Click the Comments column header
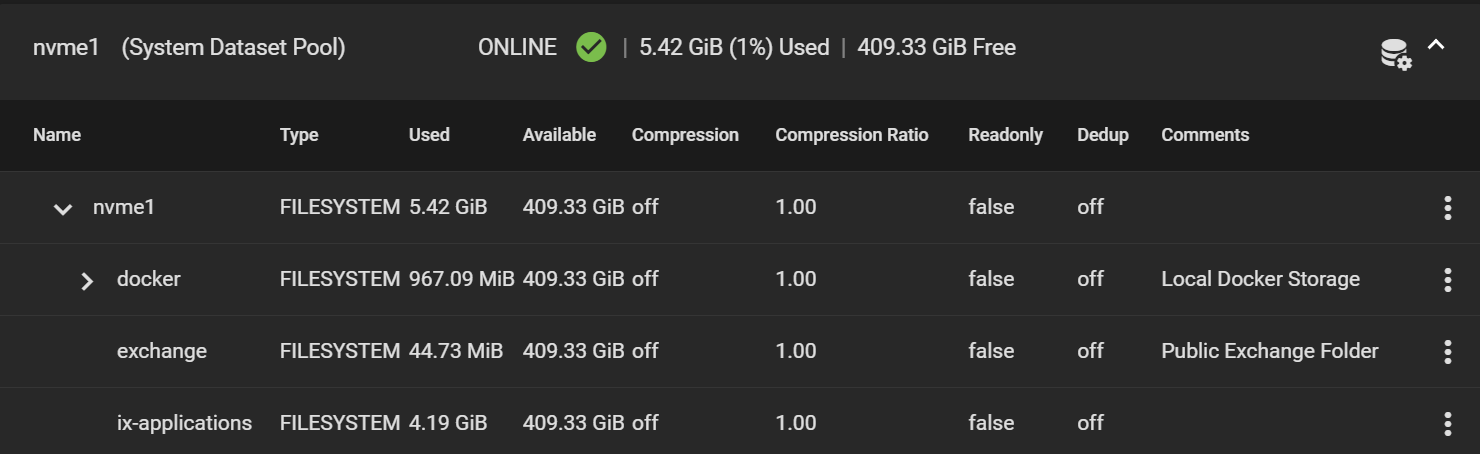The height and width of the screenshot is (454, 1480). (1205, 135)
